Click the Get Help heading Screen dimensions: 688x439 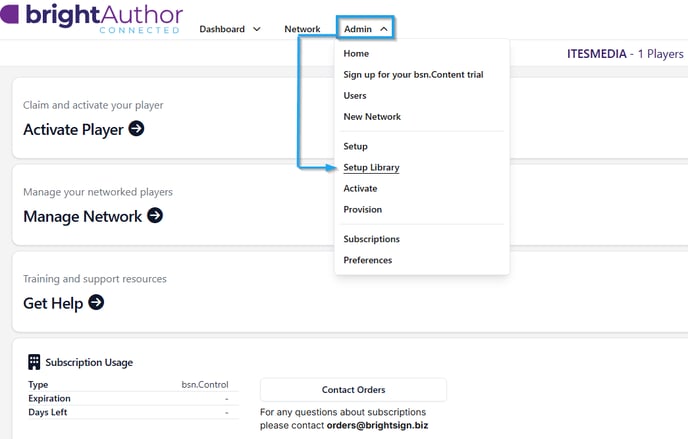pyautogui.click(x=53, y=303)
